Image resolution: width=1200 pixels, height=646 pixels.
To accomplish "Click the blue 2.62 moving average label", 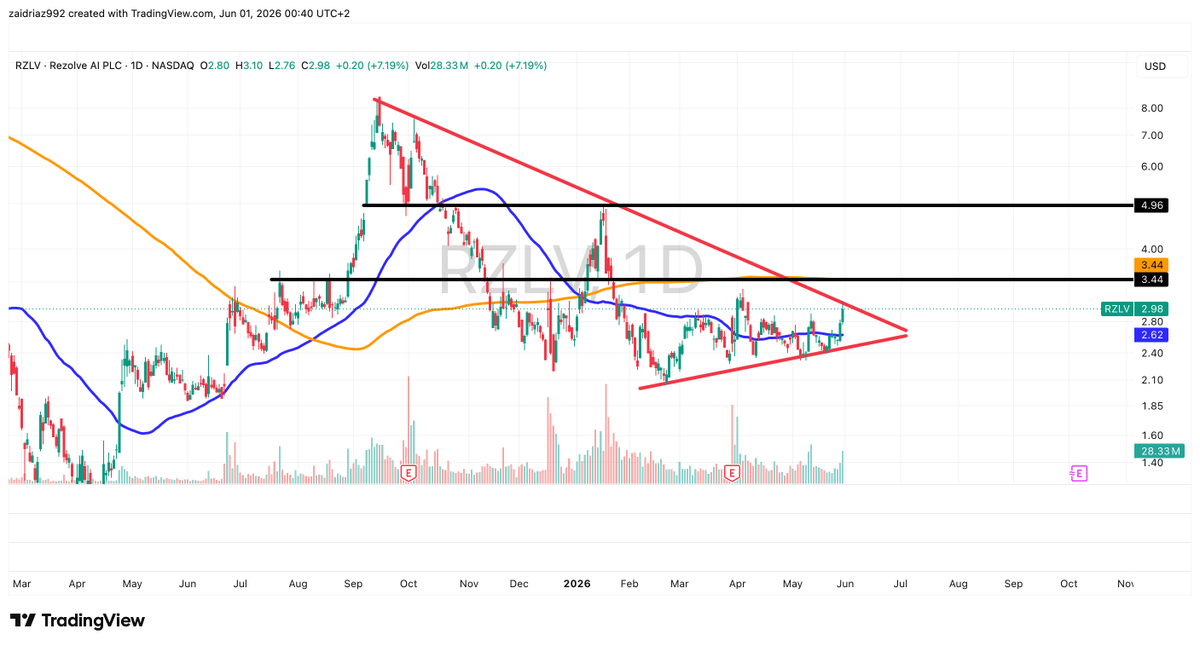I will click(x=1151, y=335).
